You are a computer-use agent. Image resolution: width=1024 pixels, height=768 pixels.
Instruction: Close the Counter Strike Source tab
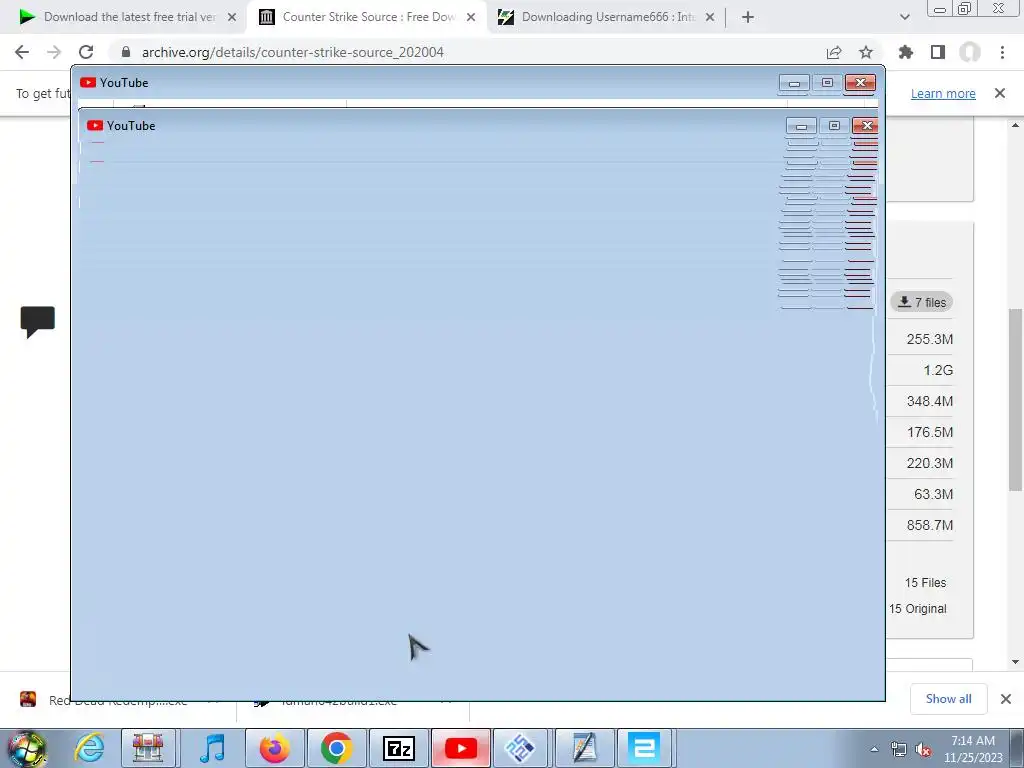coord(471,17)
